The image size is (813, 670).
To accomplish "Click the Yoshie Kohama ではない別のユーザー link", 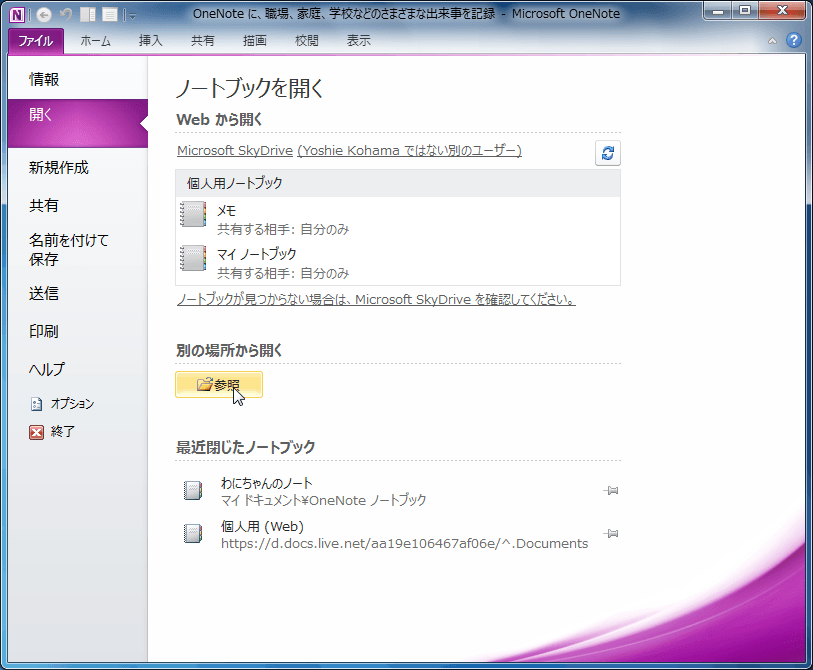I will tap(410, 150).
